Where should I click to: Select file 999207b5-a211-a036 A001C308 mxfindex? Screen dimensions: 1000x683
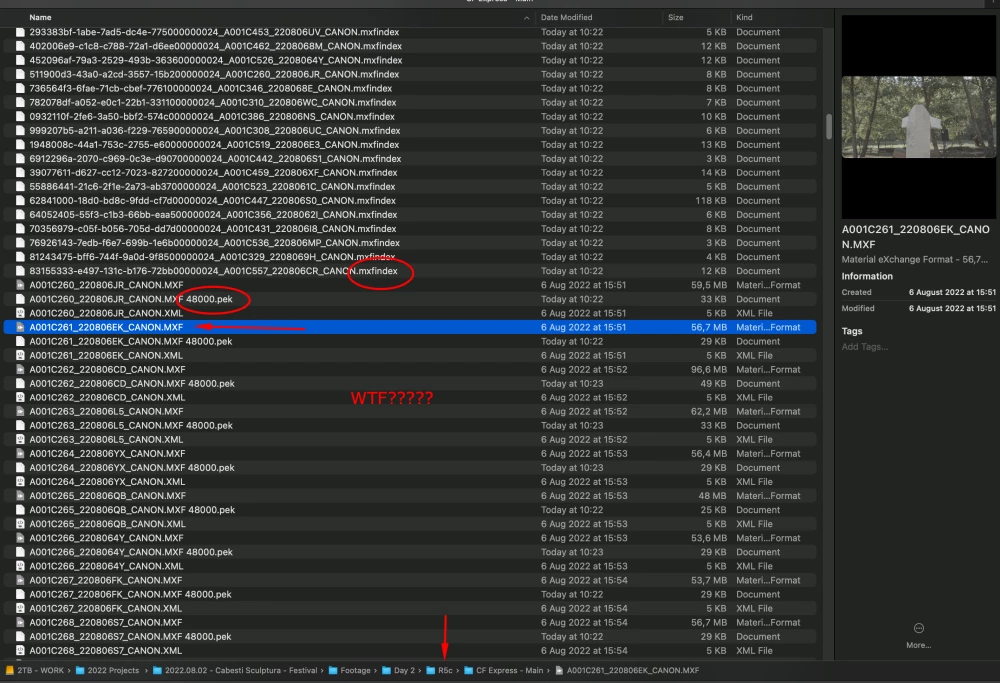tap(215, 130)
